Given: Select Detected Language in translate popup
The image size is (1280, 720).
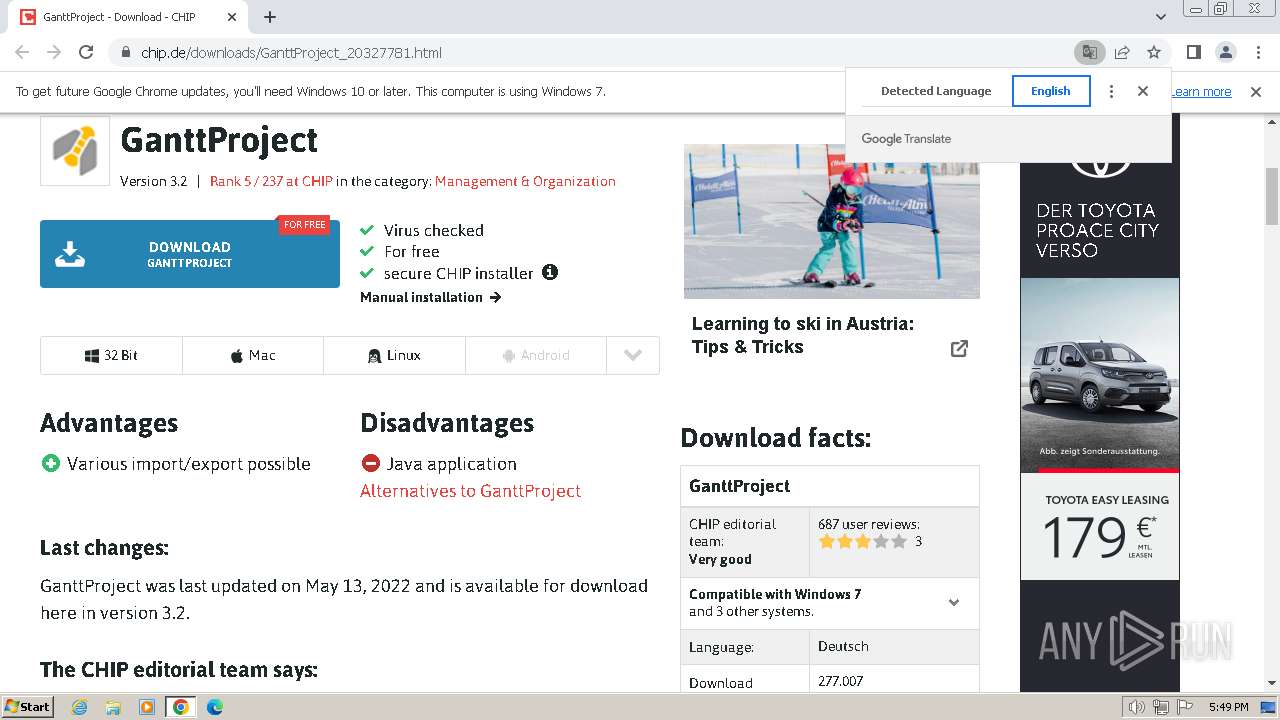Looking at the screenshot, I should (936, 91).
